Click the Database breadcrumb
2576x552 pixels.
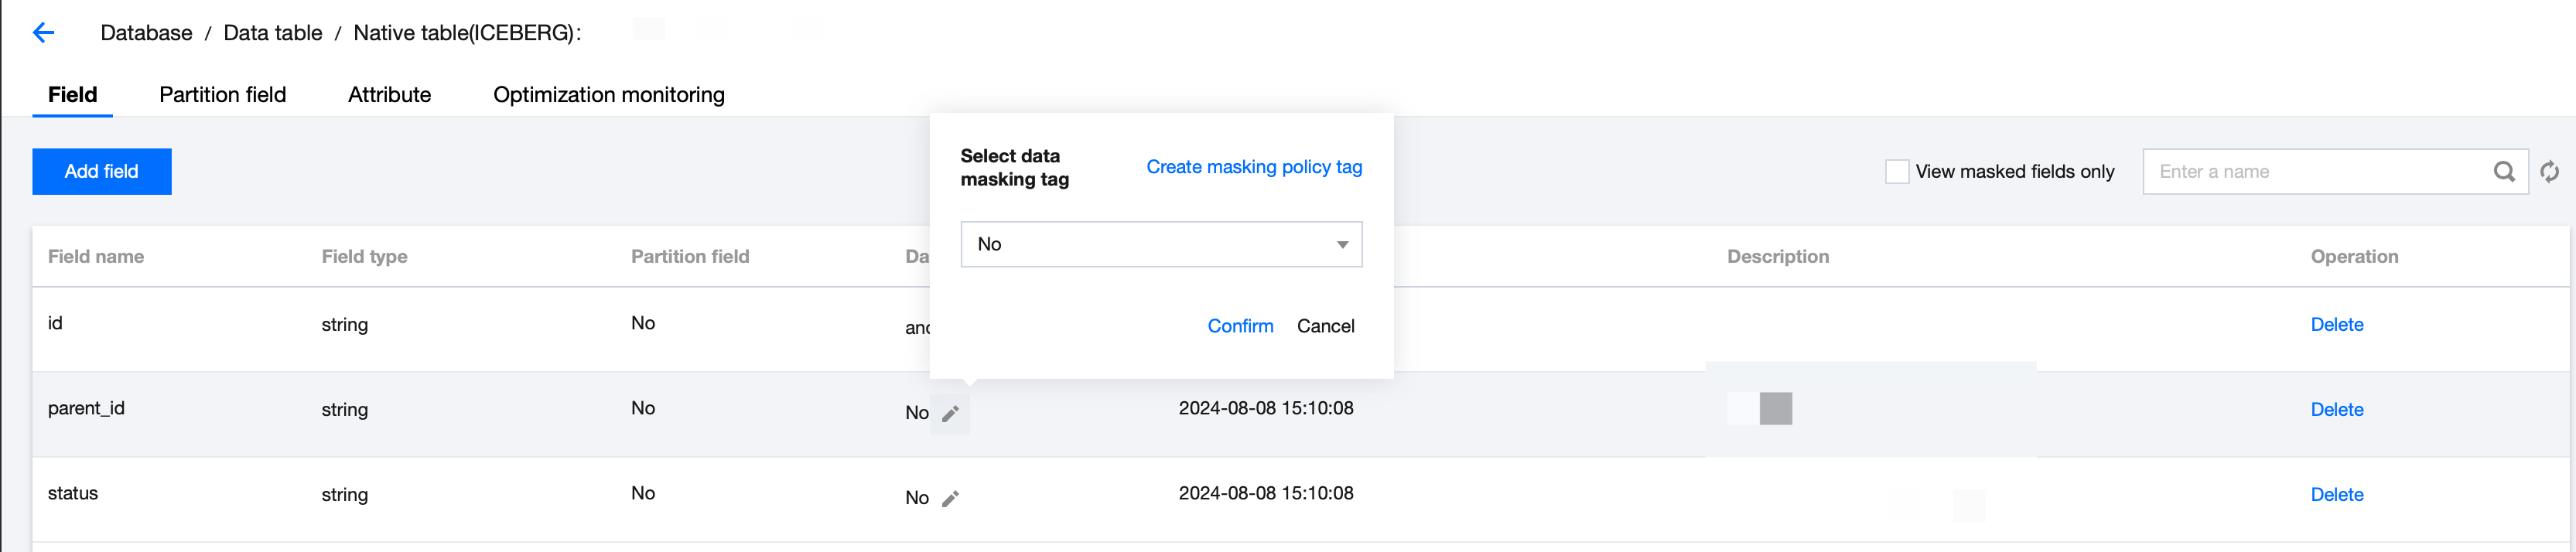click(x=146, y=33)
